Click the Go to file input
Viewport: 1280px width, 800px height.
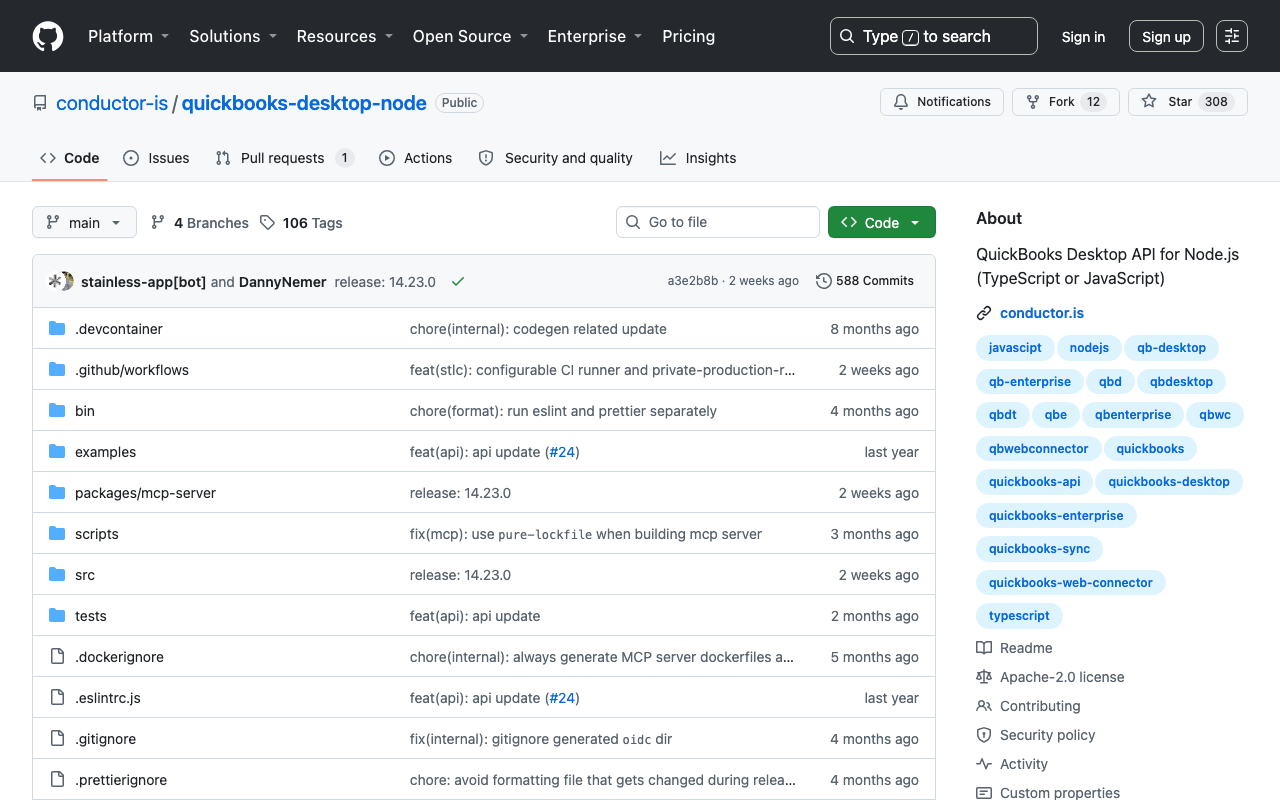(718, 222)
